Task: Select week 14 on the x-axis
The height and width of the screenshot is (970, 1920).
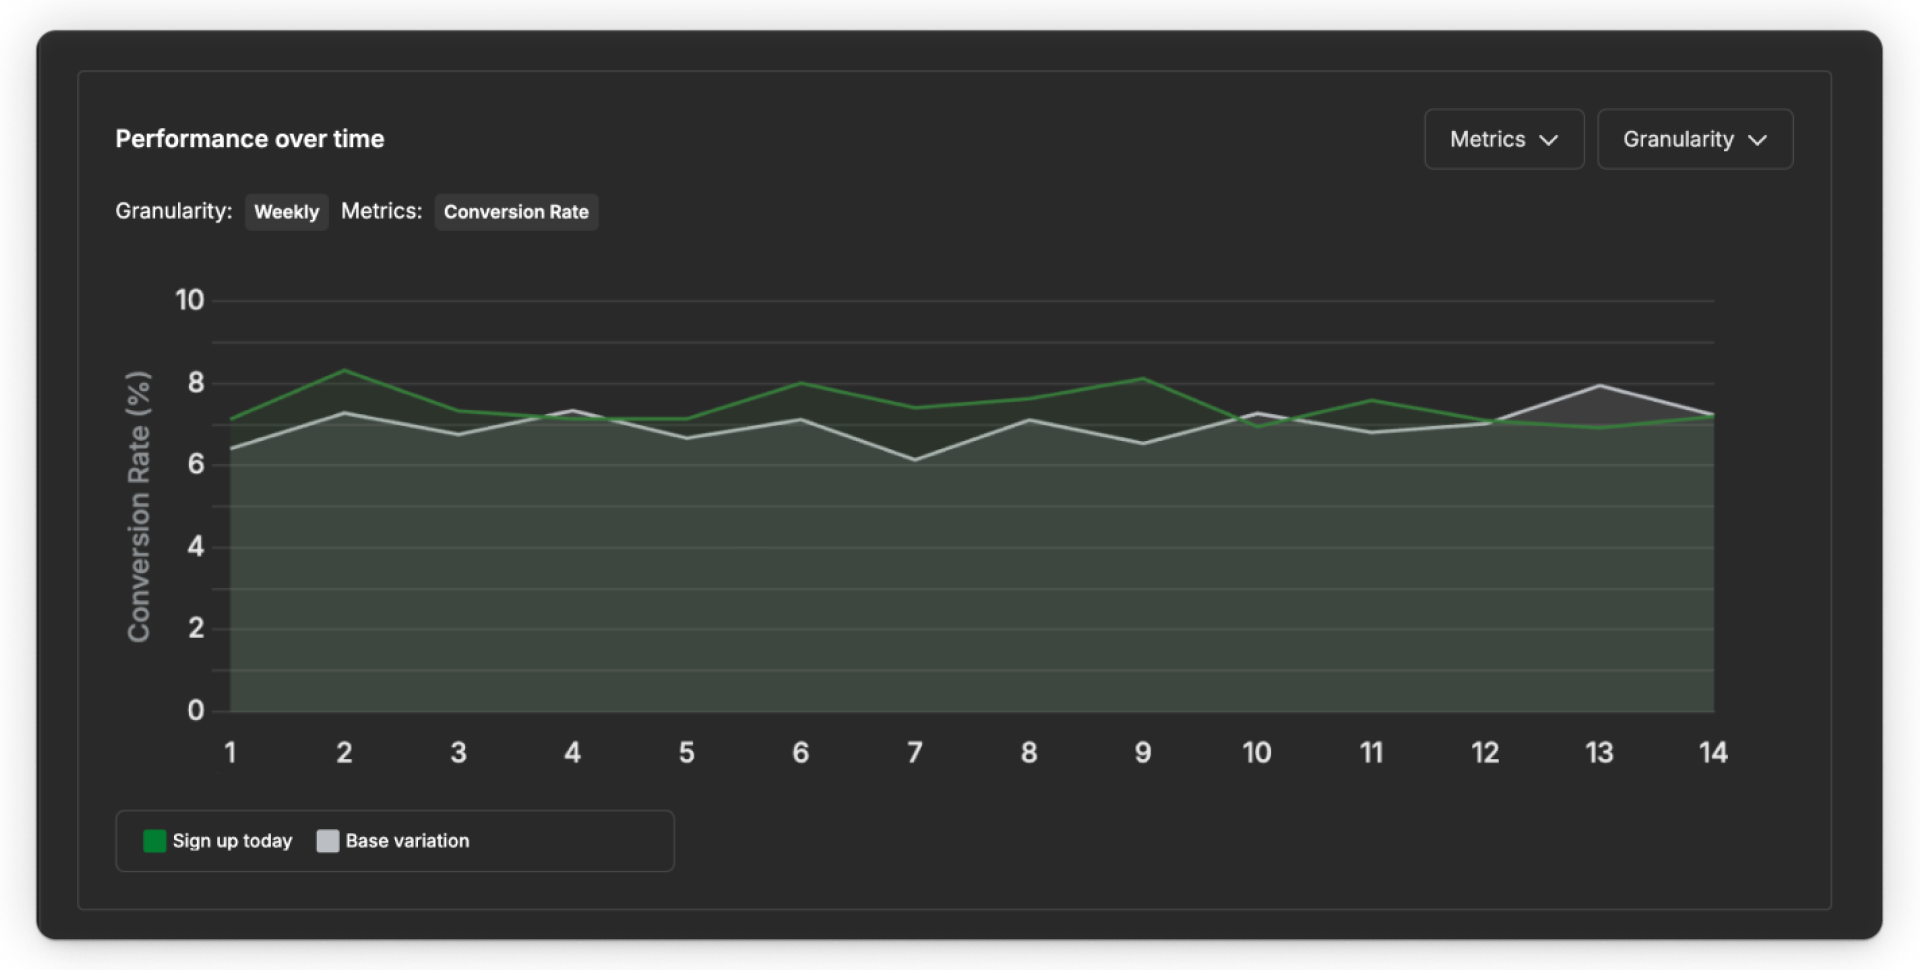Action: (1713, 752)
